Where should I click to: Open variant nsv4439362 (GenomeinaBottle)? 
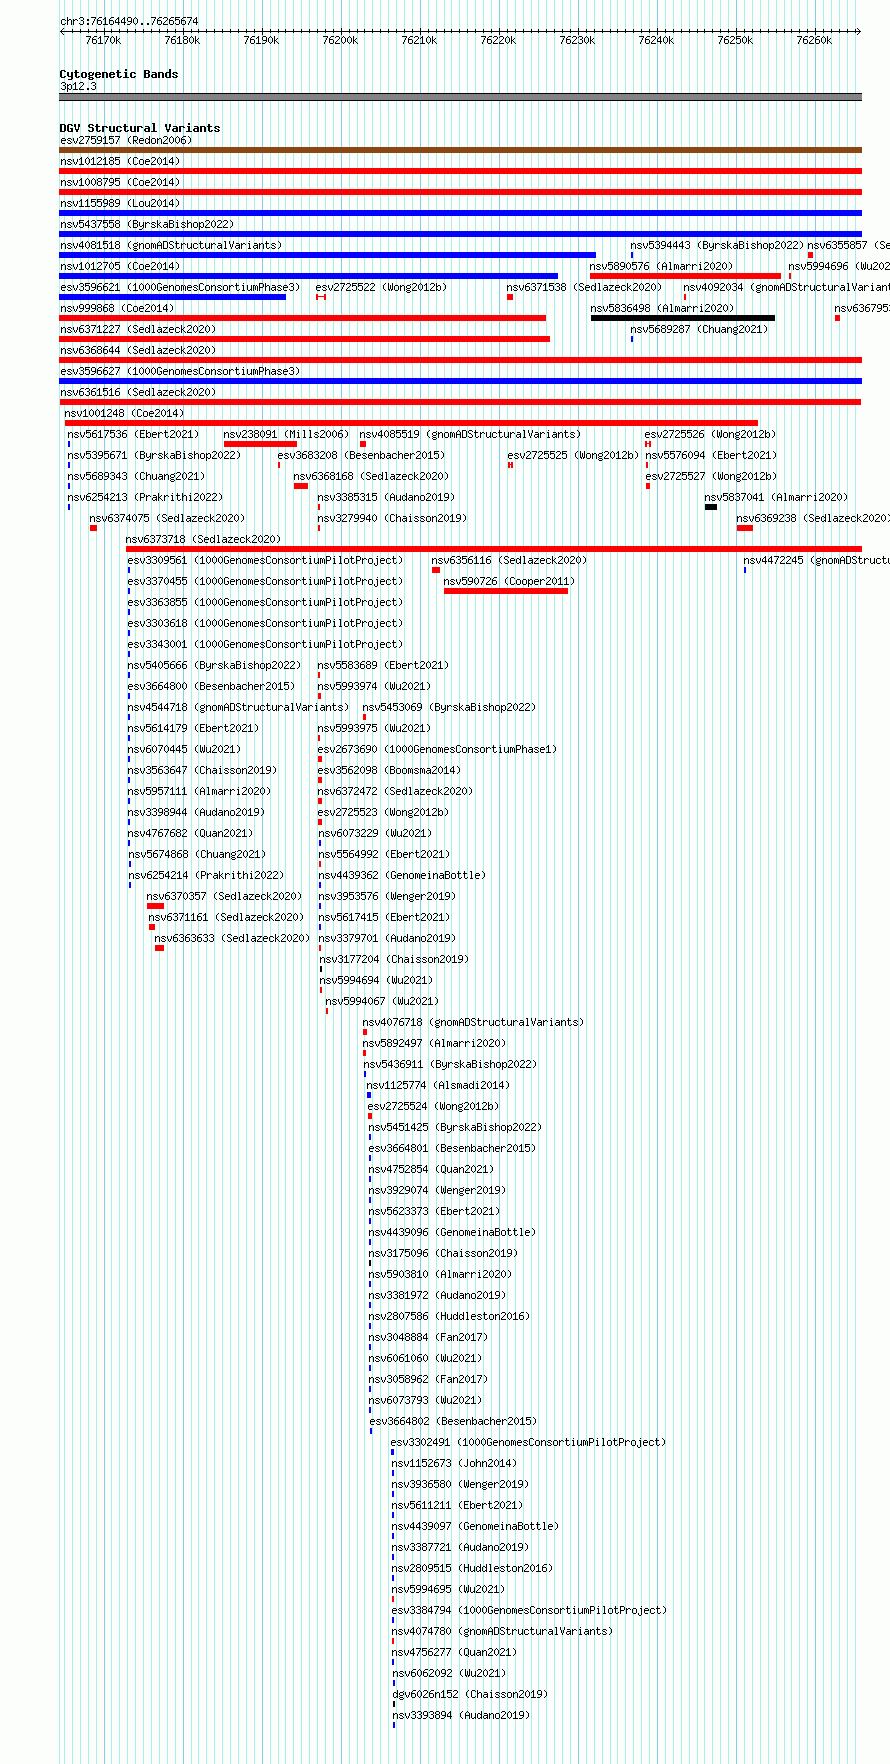coord(402,876)
